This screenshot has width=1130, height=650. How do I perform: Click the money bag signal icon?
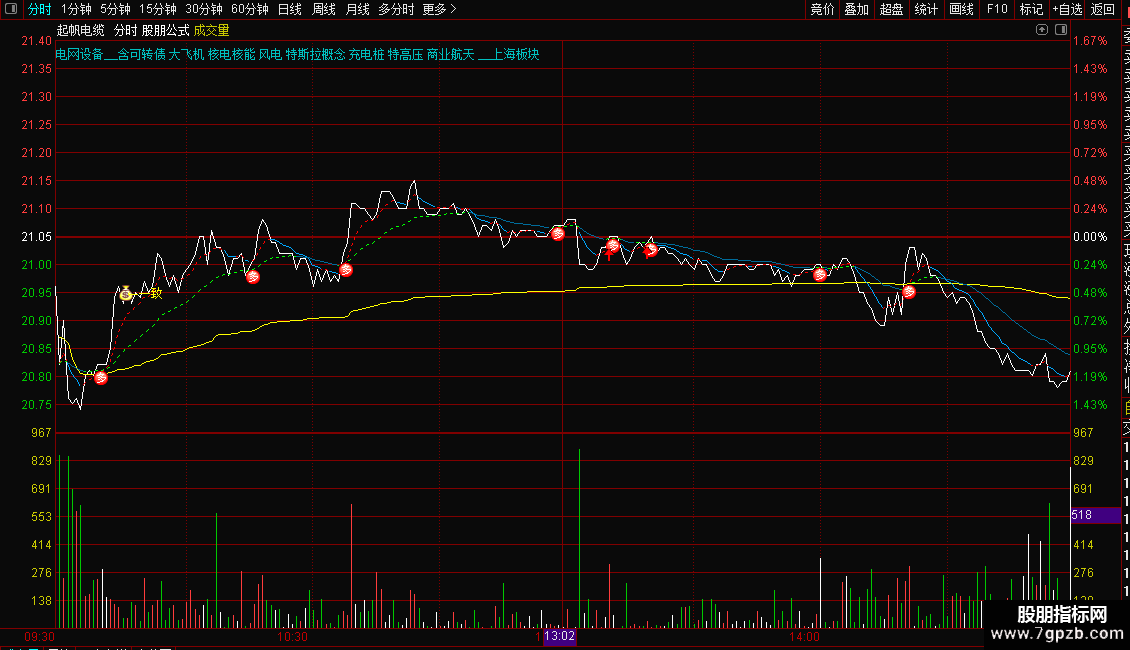(125, 293)
